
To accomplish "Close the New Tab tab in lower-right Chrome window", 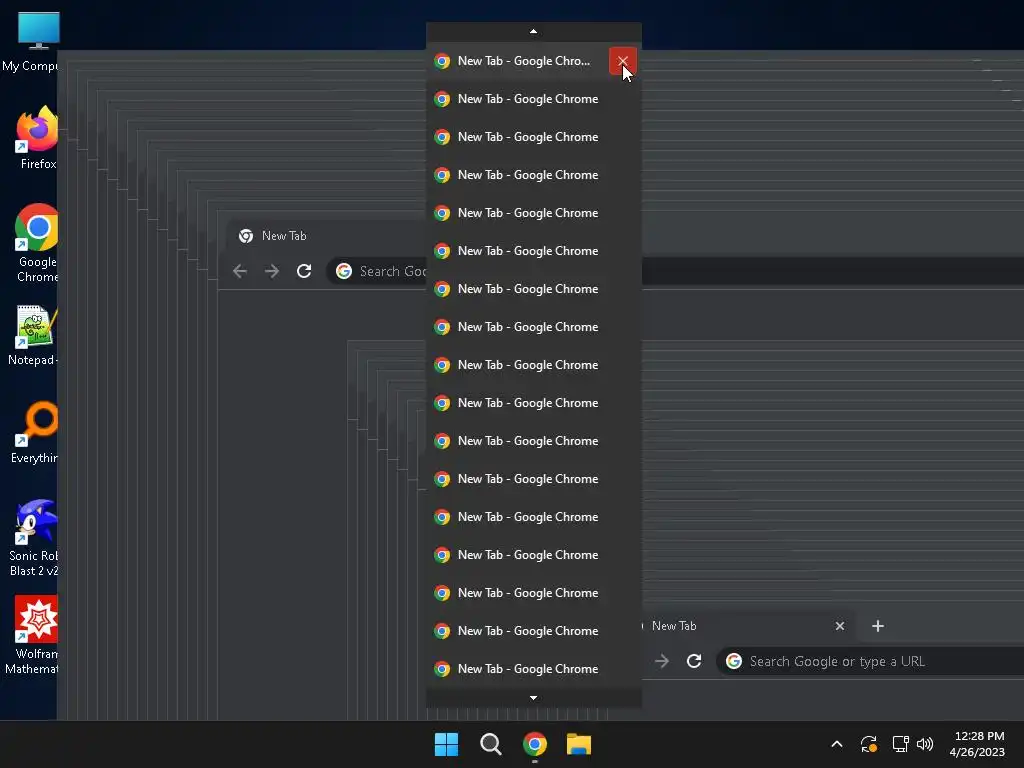I will click(840, 626).
